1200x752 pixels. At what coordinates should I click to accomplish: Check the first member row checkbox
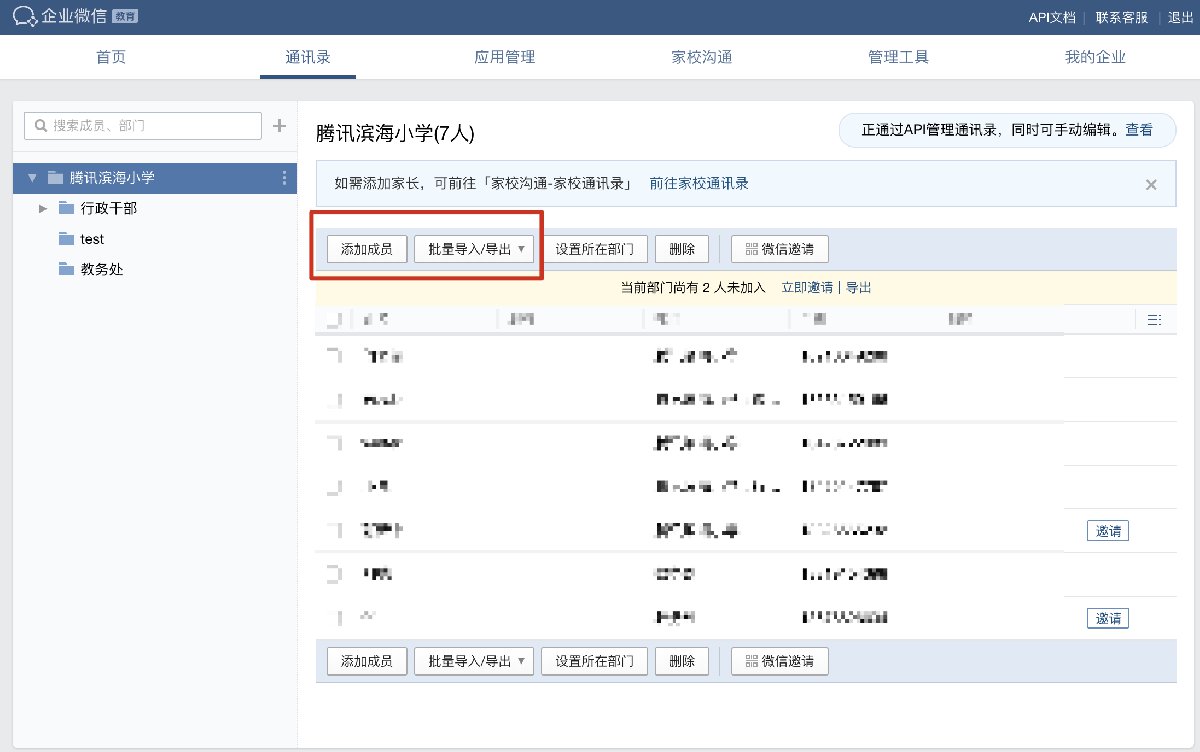click(x=333, y=356)
